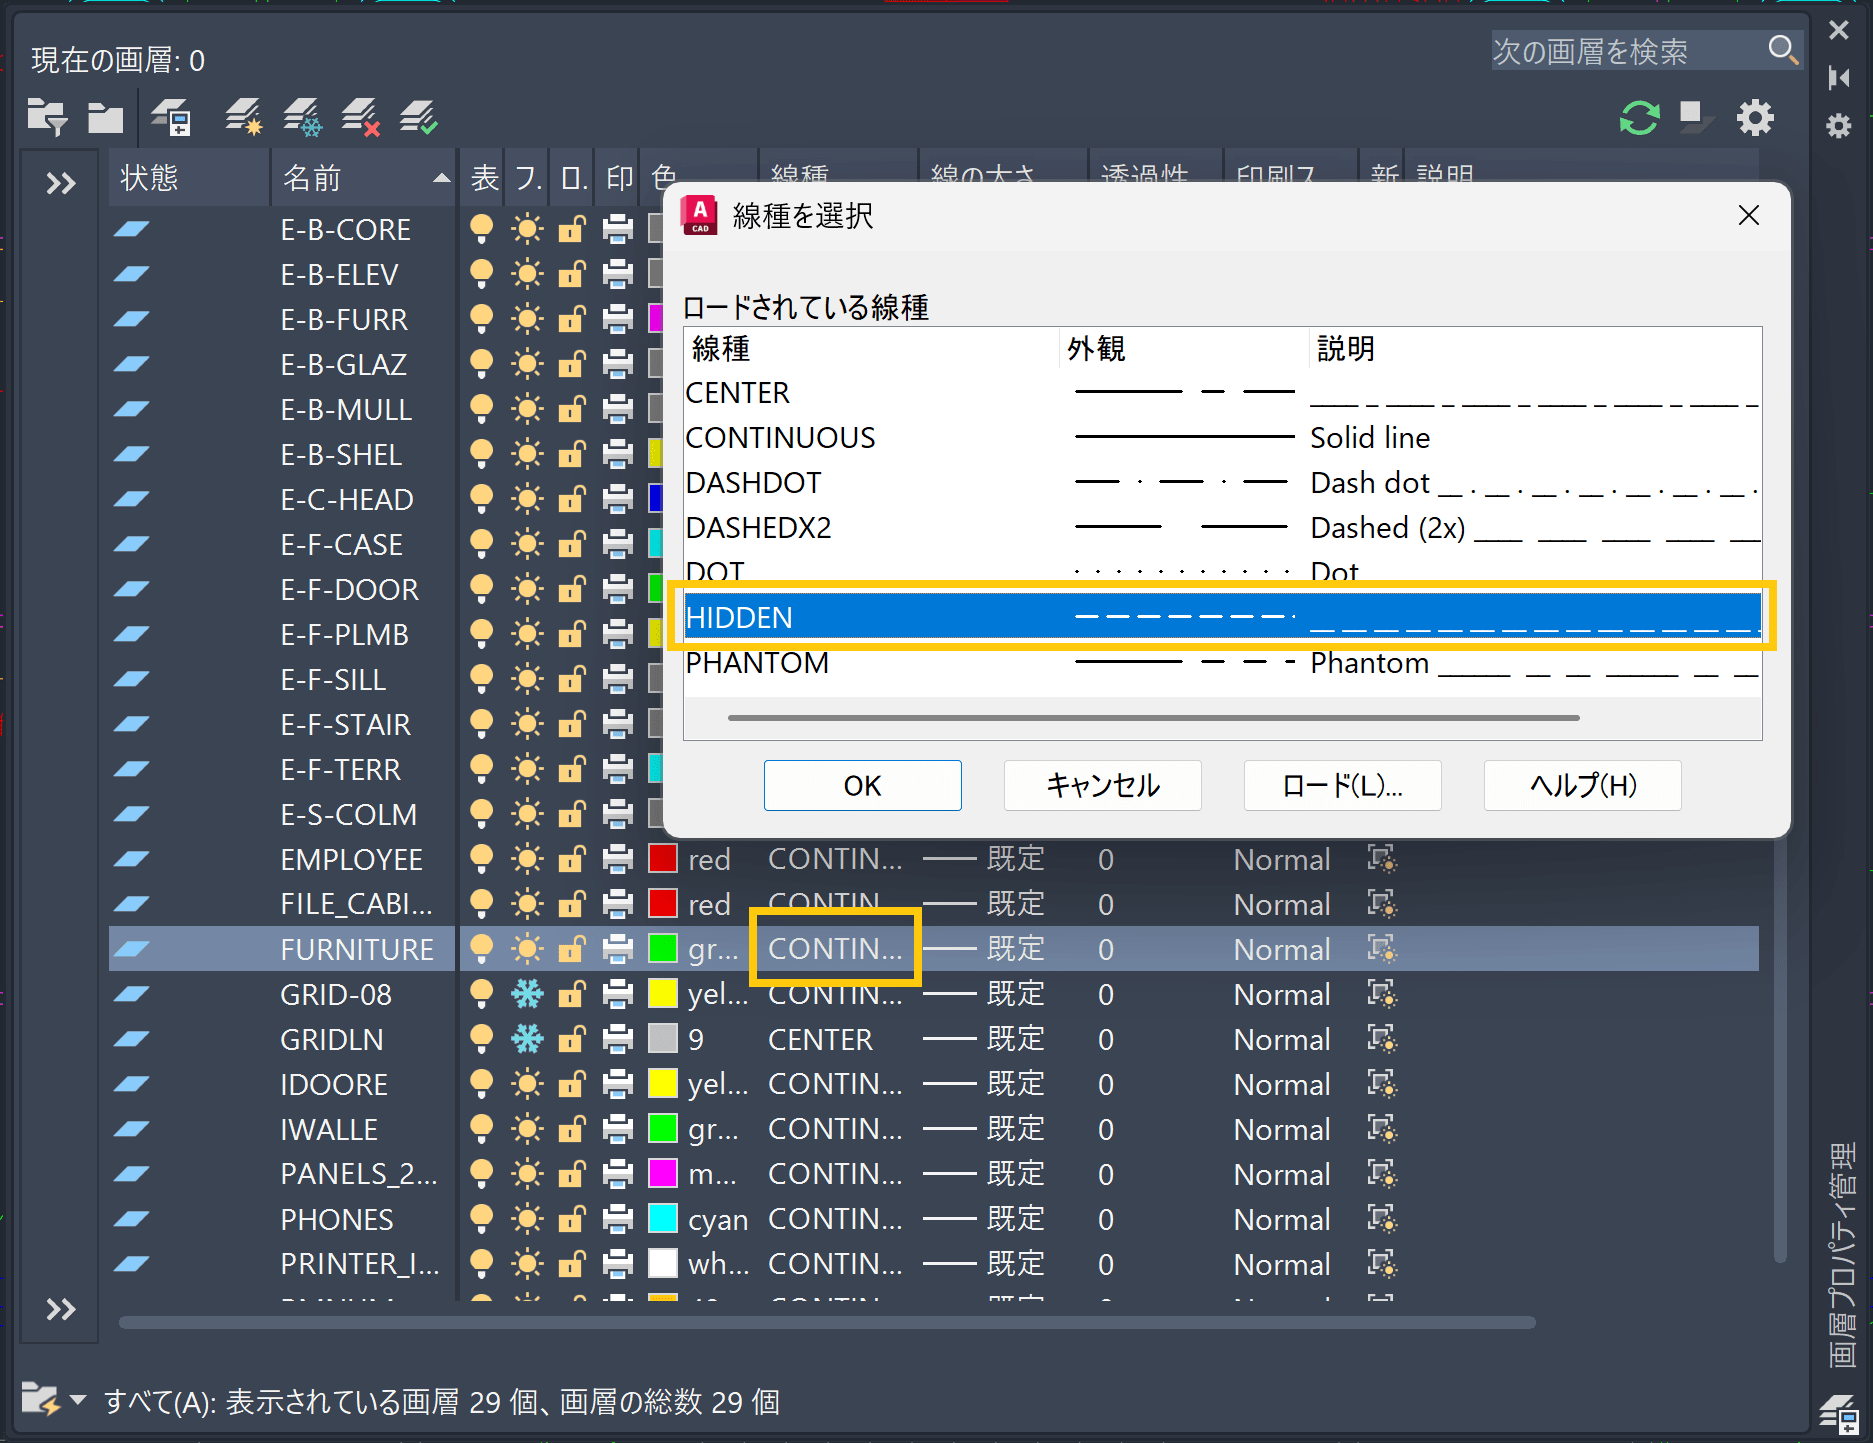
Task: Toggle the lock on PHONES layer
Action: pos(572,1219)
